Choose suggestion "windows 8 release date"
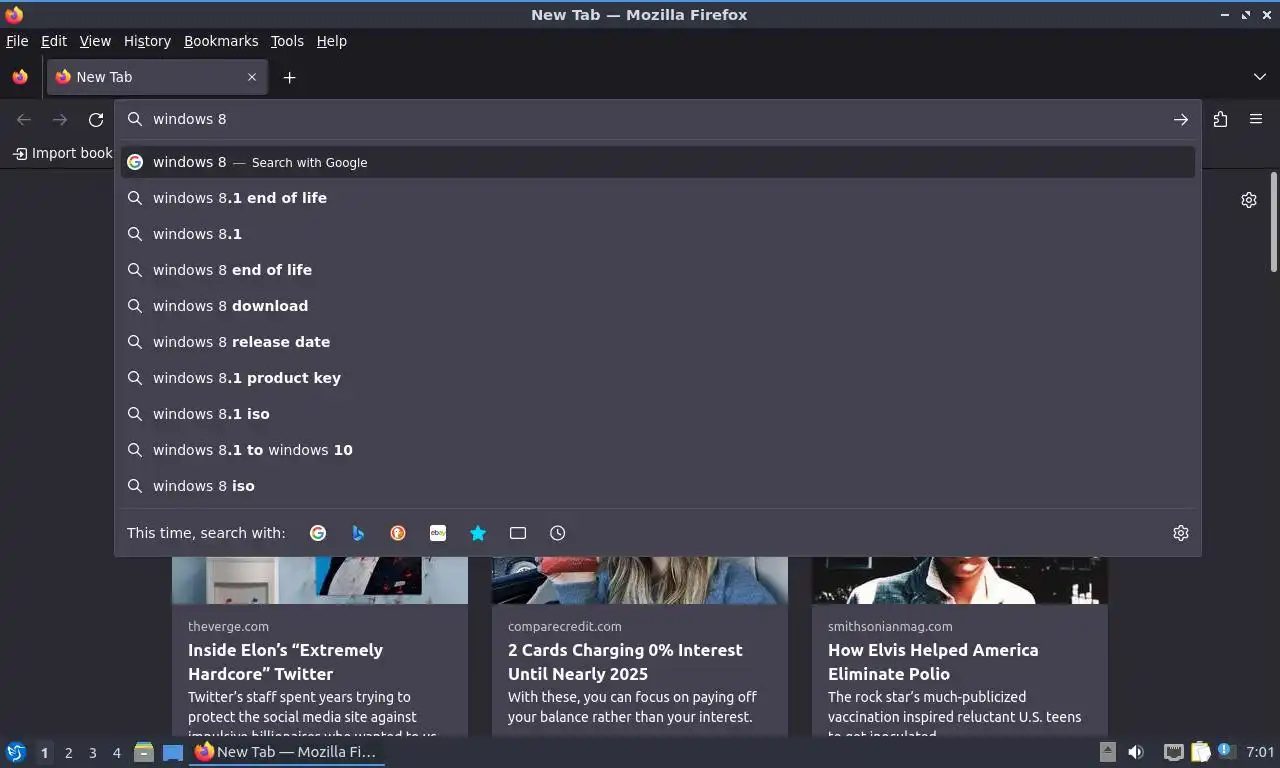Screen dimensions: 1280x768 [x=658, y=342]
